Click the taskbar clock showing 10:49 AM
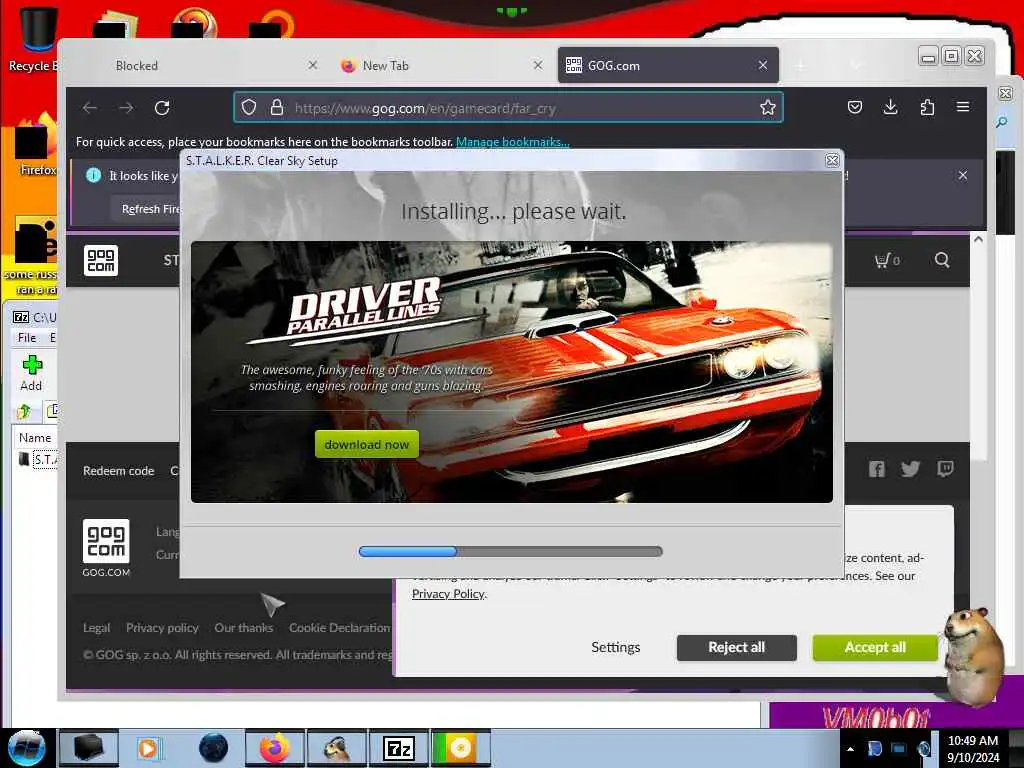Viewport: 1024px width, 768px height. coord(972,749)
